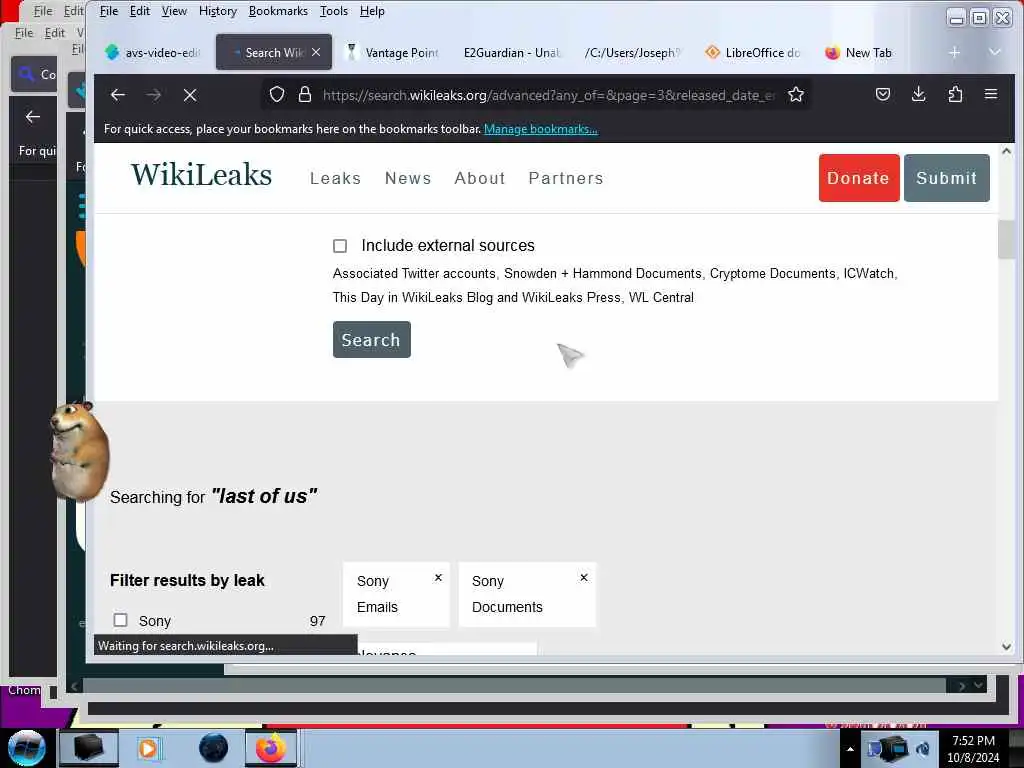Switch to E2Guardian tab
Image resolution: width=1024 pixels, height=768 pixels.
(x=512, y=52)
